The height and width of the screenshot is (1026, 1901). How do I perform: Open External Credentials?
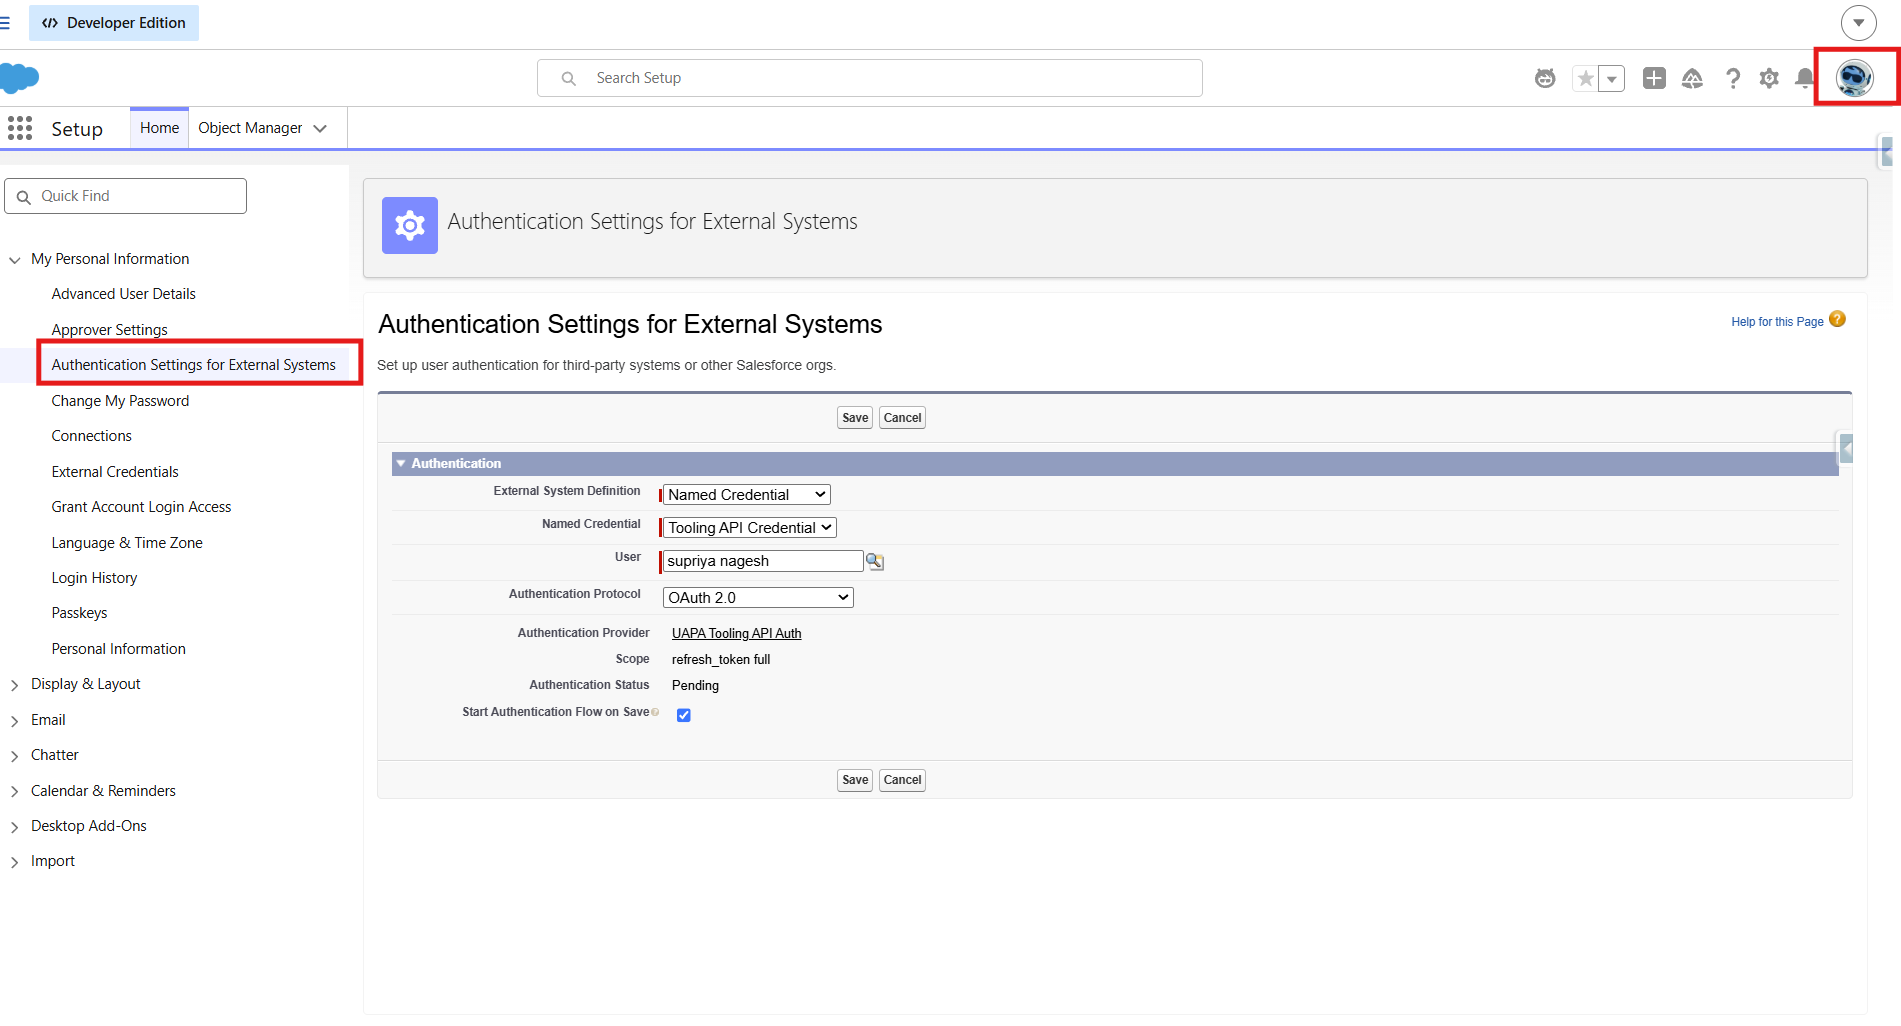point(115,472)
